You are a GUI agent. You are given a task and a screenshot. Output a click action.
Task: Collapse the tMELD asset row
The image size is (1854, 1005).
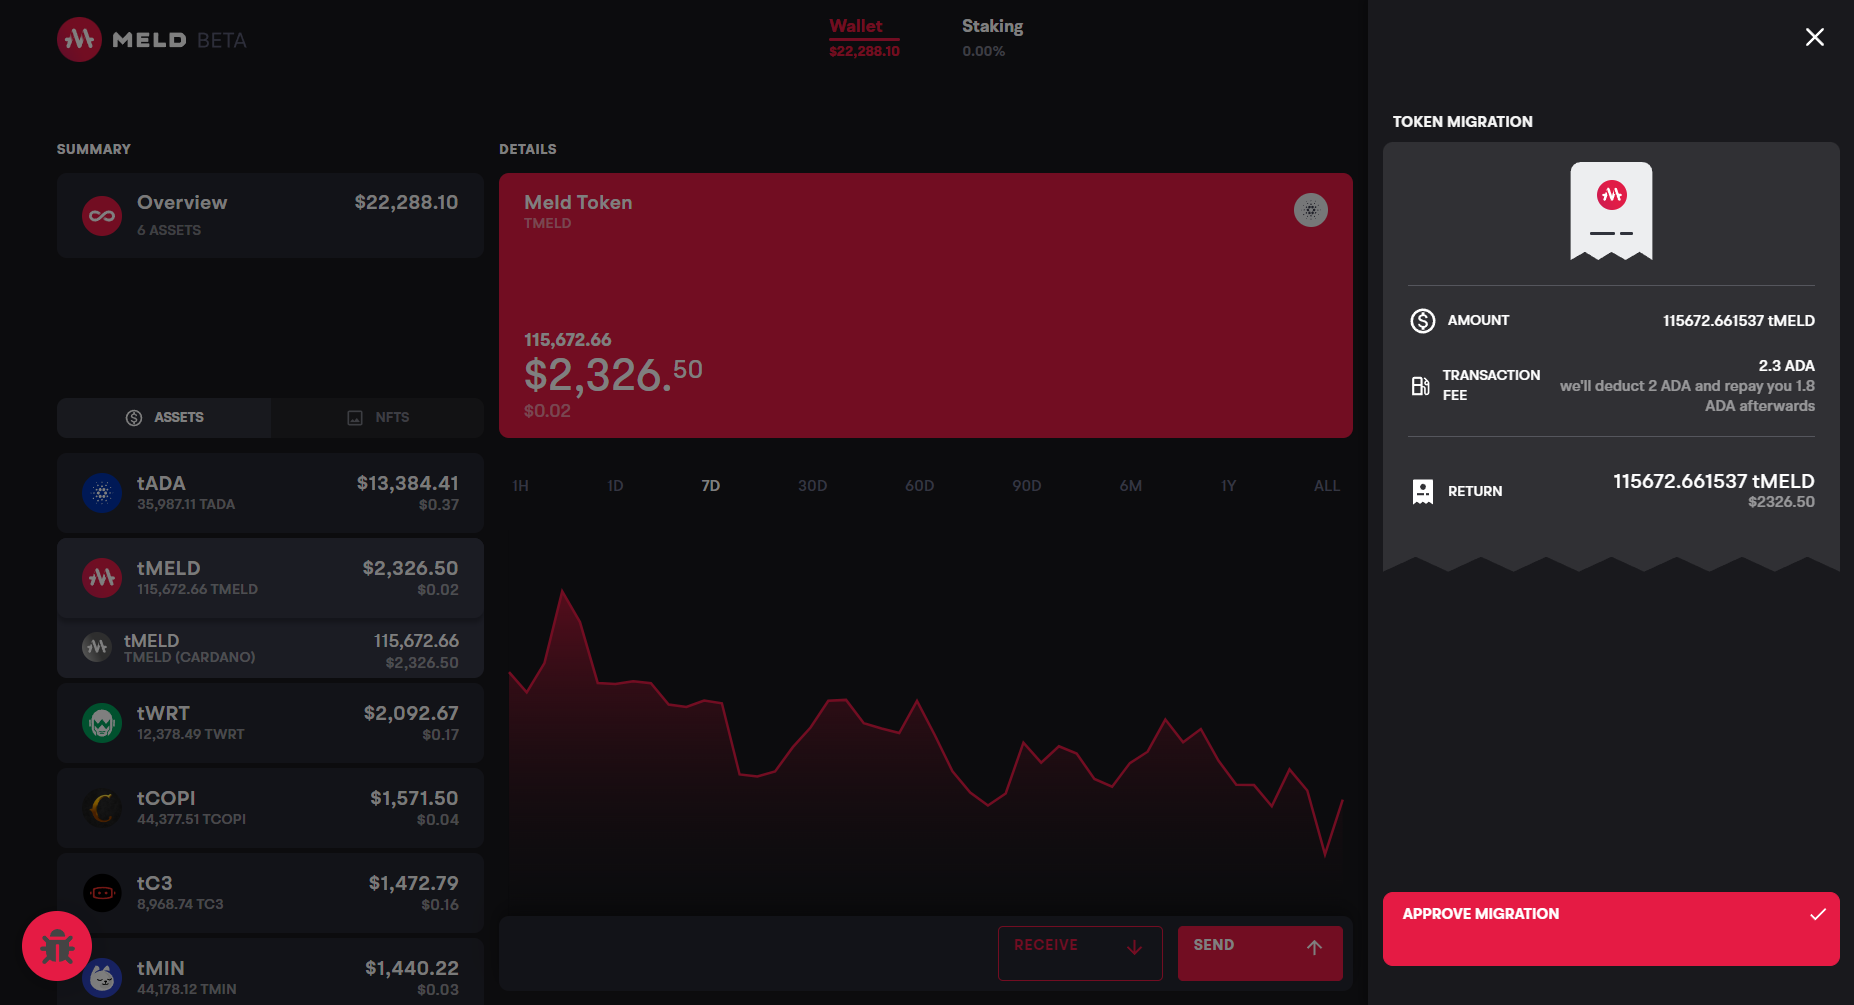point(270,578)
